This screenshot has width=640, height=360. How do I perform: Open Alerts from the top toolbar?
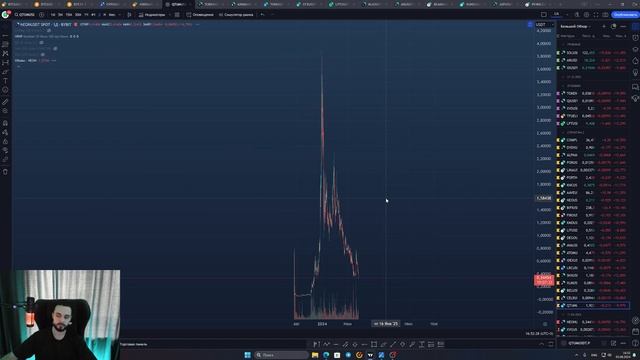[x=200, y=15]
